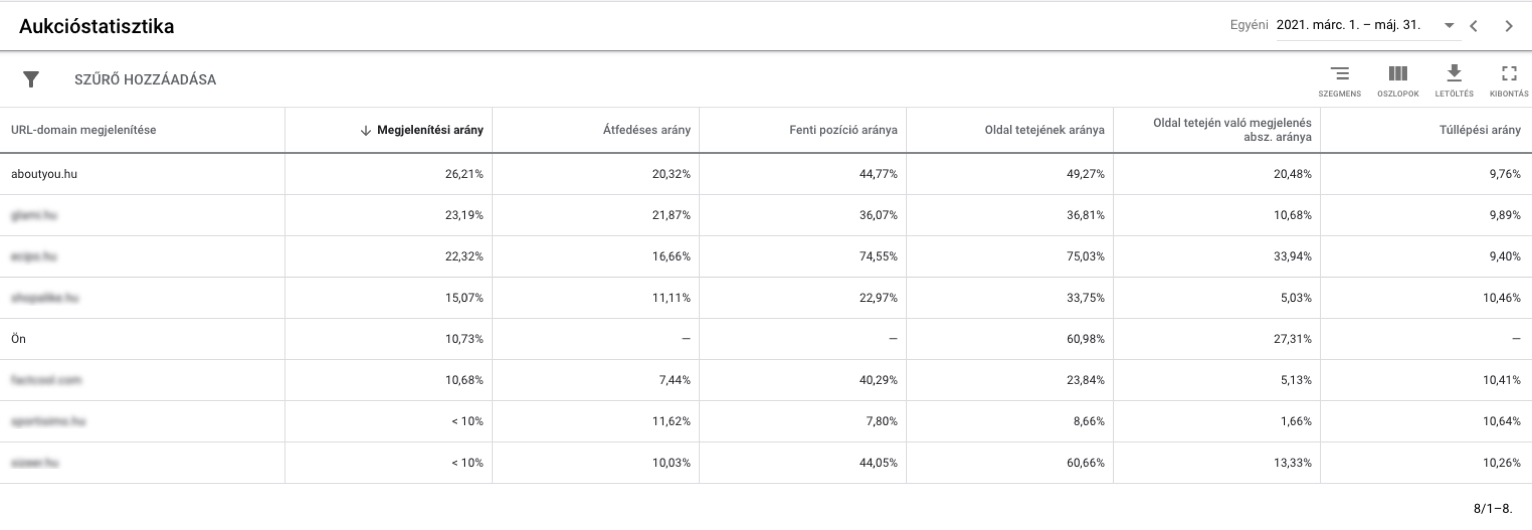Click Szűrő hozzáadása to add a filter
The width and height of the screenshot is (1532, 530).
pos(145,80)
